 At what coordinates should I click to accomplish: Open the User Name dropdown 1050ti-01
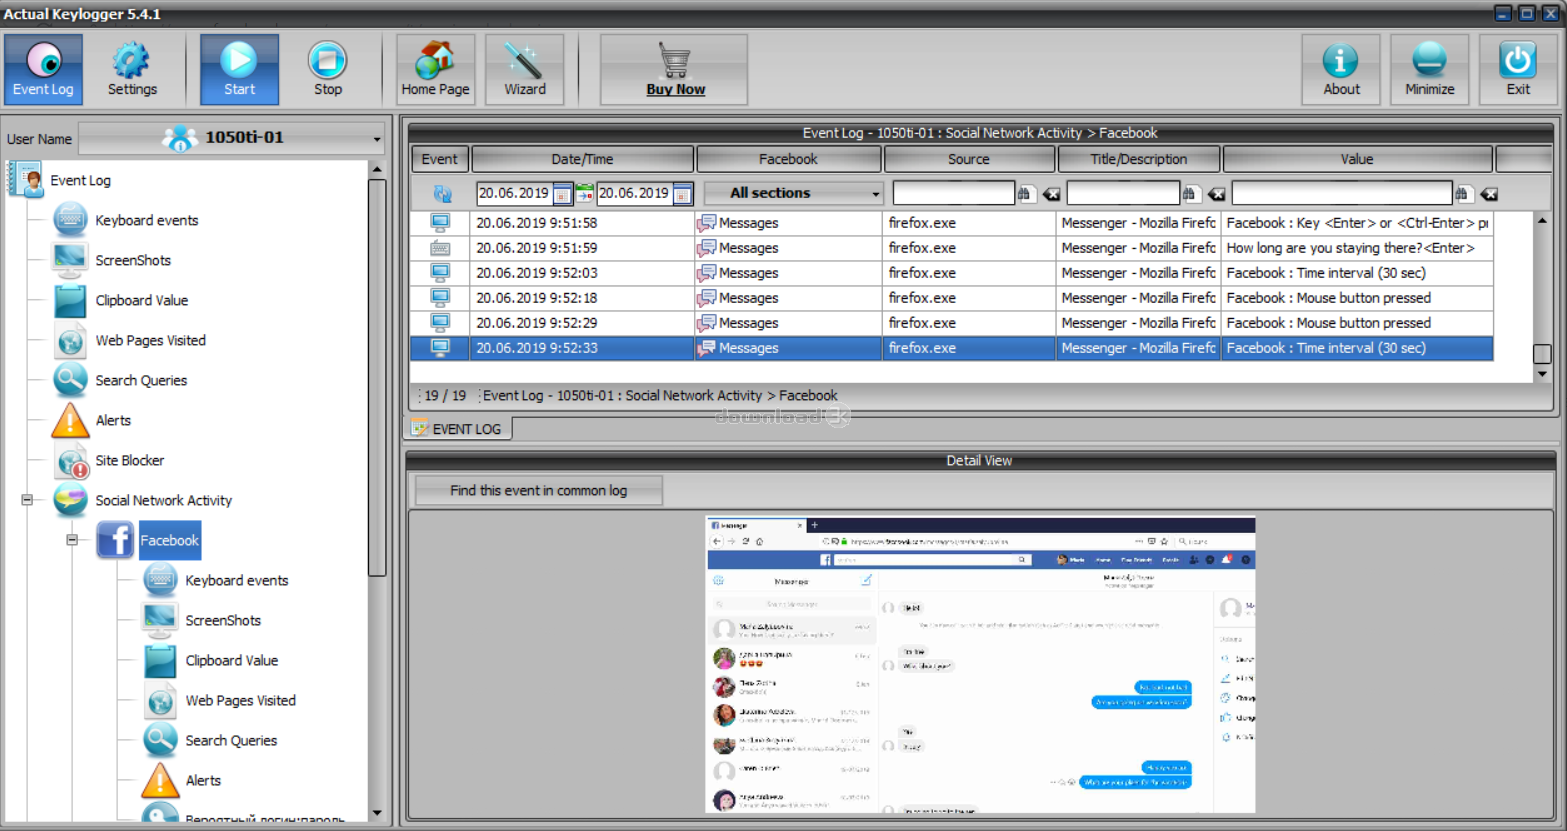click(x=232, y=138)
